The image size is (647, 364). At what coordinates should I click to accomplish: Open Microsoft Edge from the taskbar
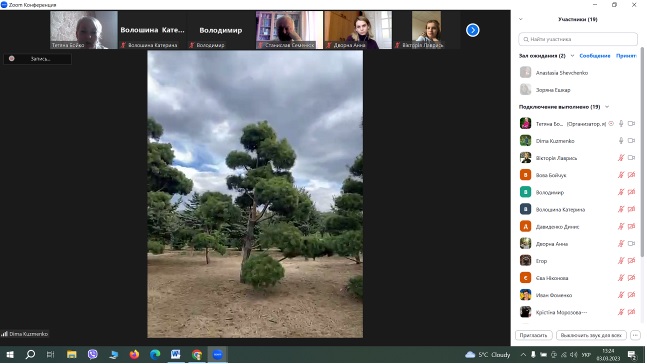click(155, 355)
